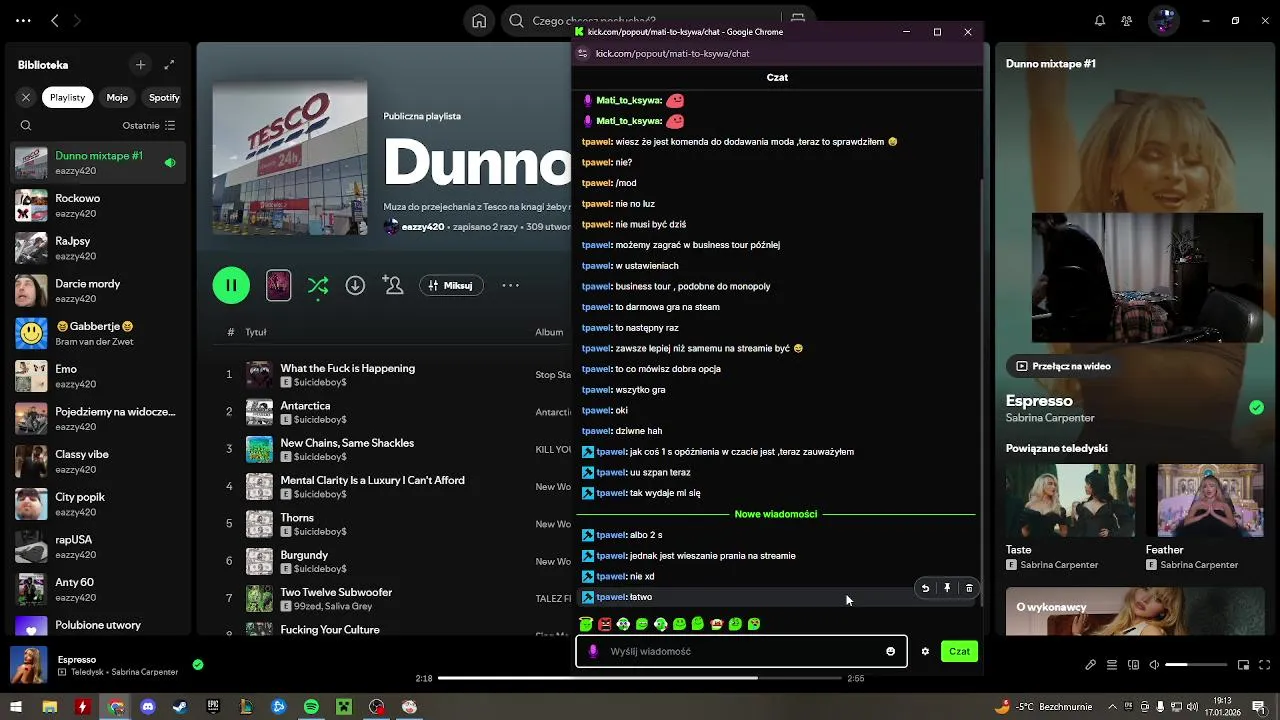
Task: Toggle saved checkmark next to Espresso in now playing bar
Action: point(198,664)
